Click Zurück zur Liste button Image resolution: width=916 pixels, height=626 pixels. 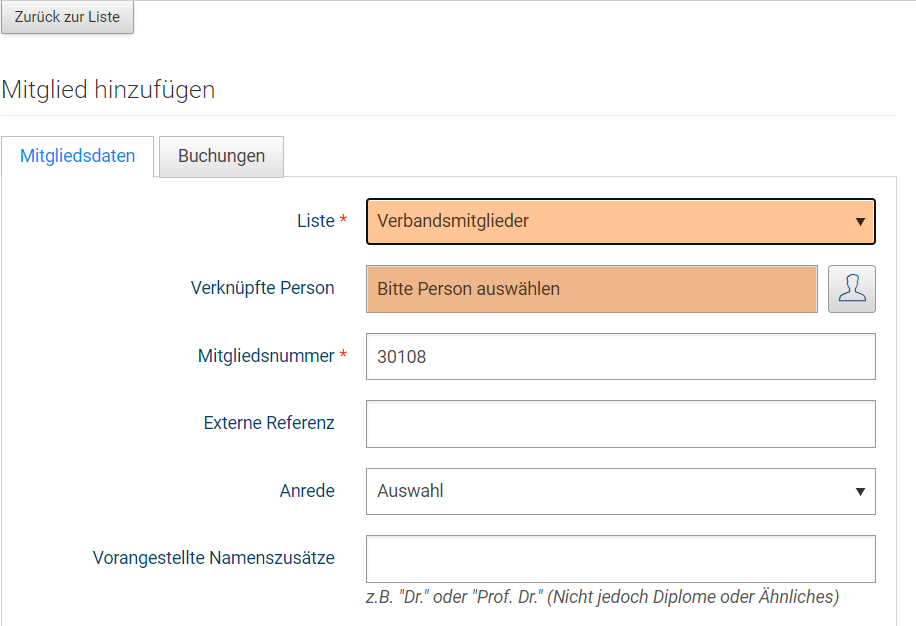67,18
